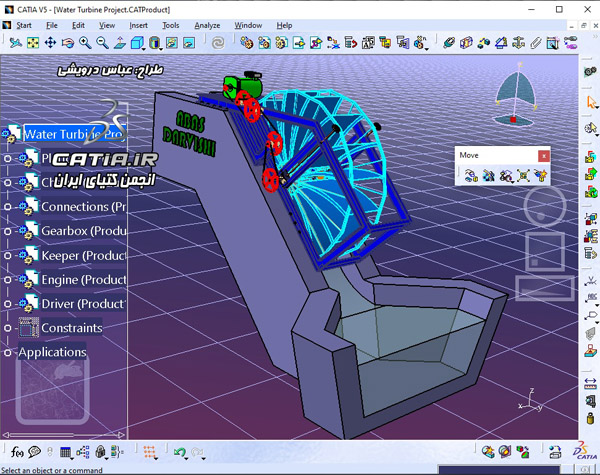Open the Start menu
Image resolution: width=600 pixels, height=475 pixels.
(24, 25)
